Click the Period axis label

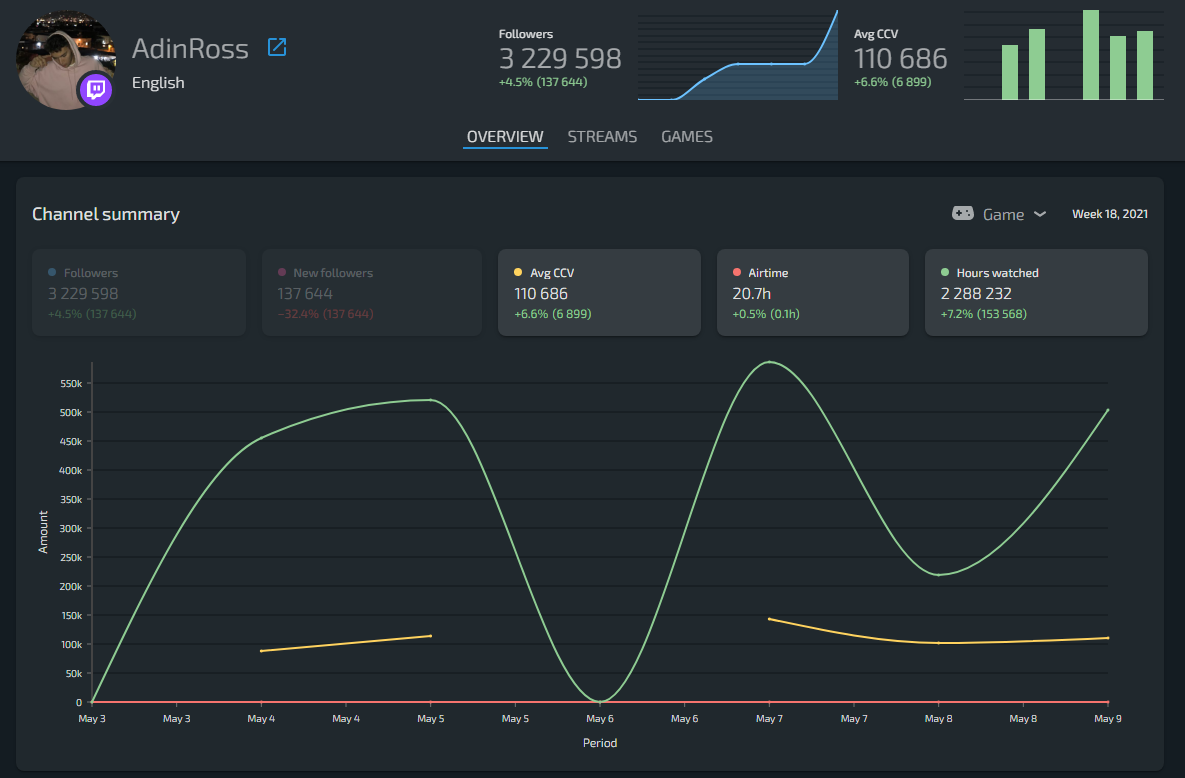(600, 742)
